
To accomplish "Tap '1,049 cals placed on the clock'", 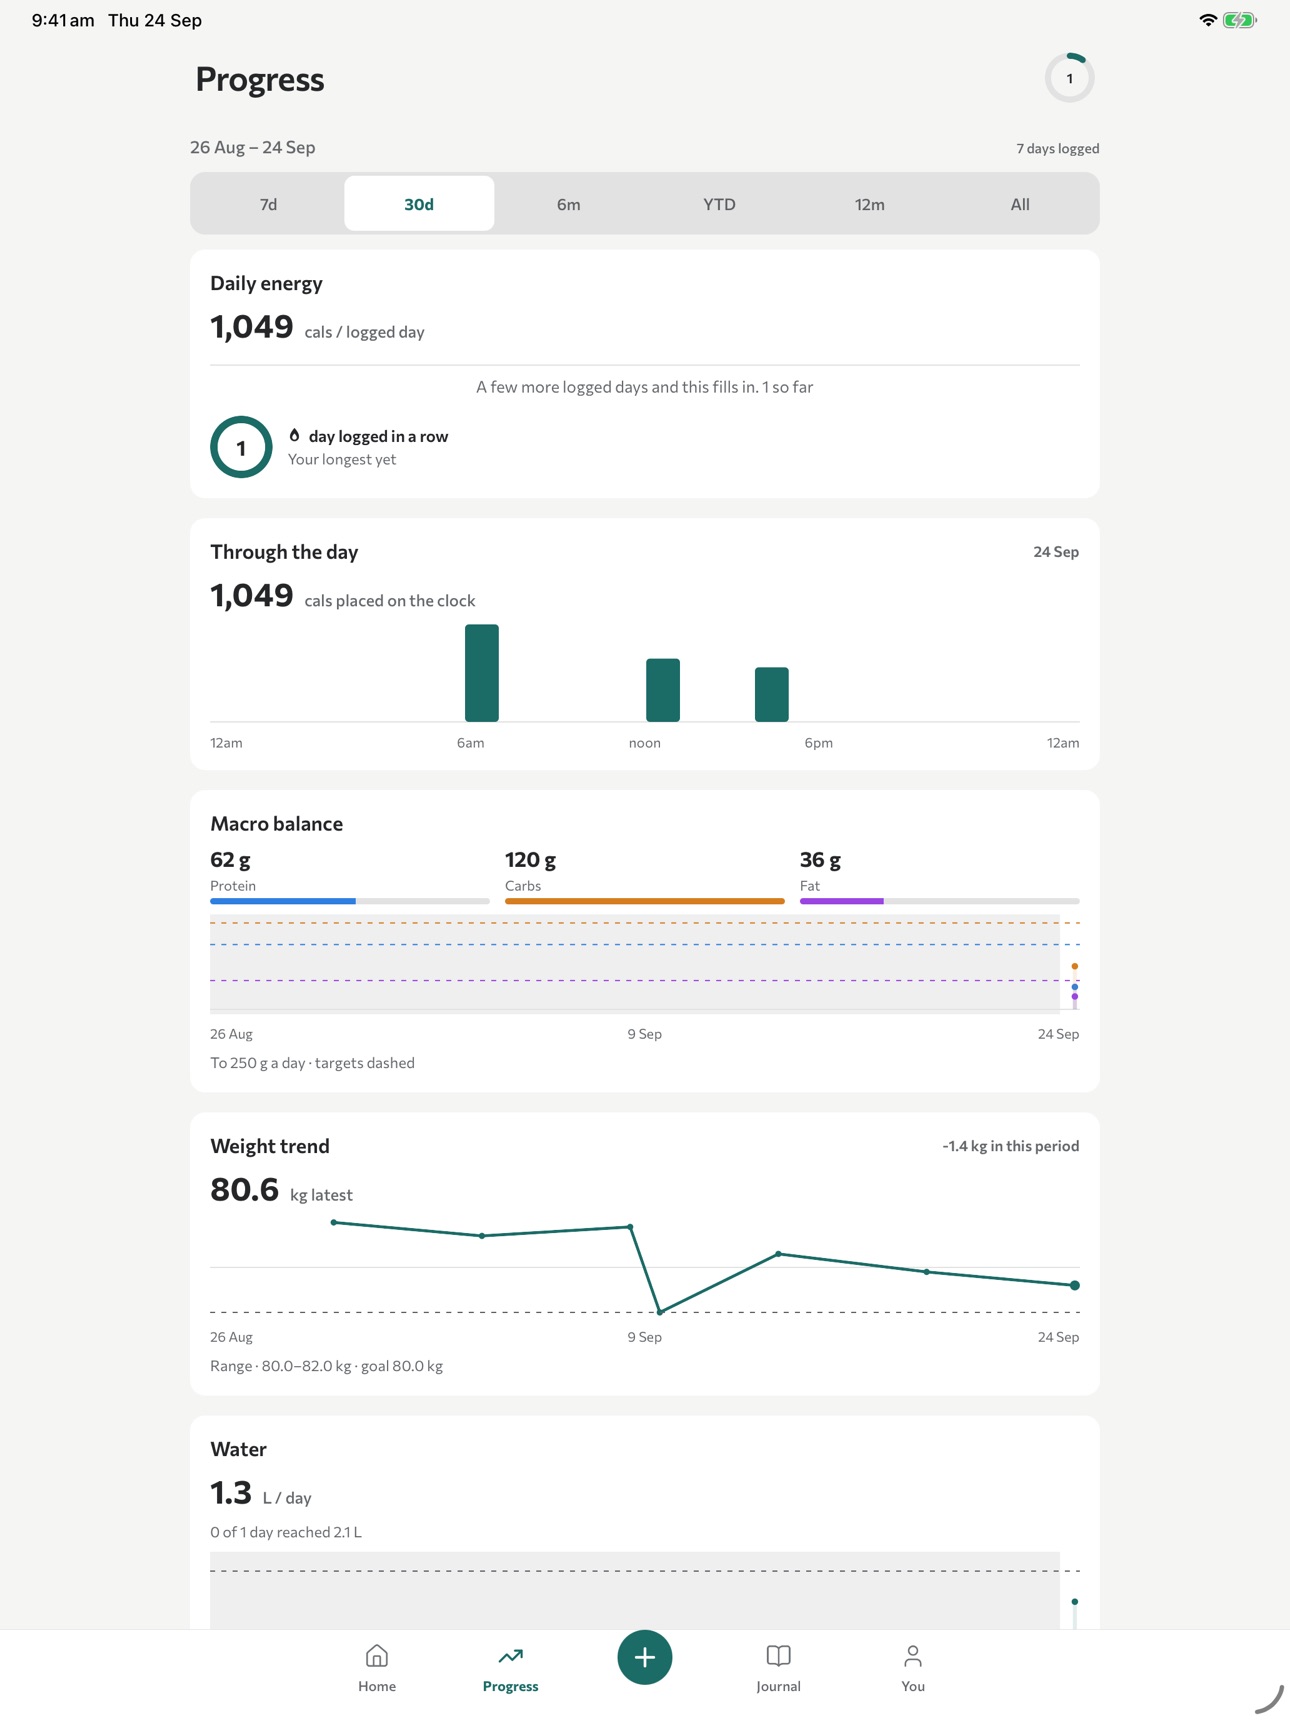I will click(x=343, y=596).
